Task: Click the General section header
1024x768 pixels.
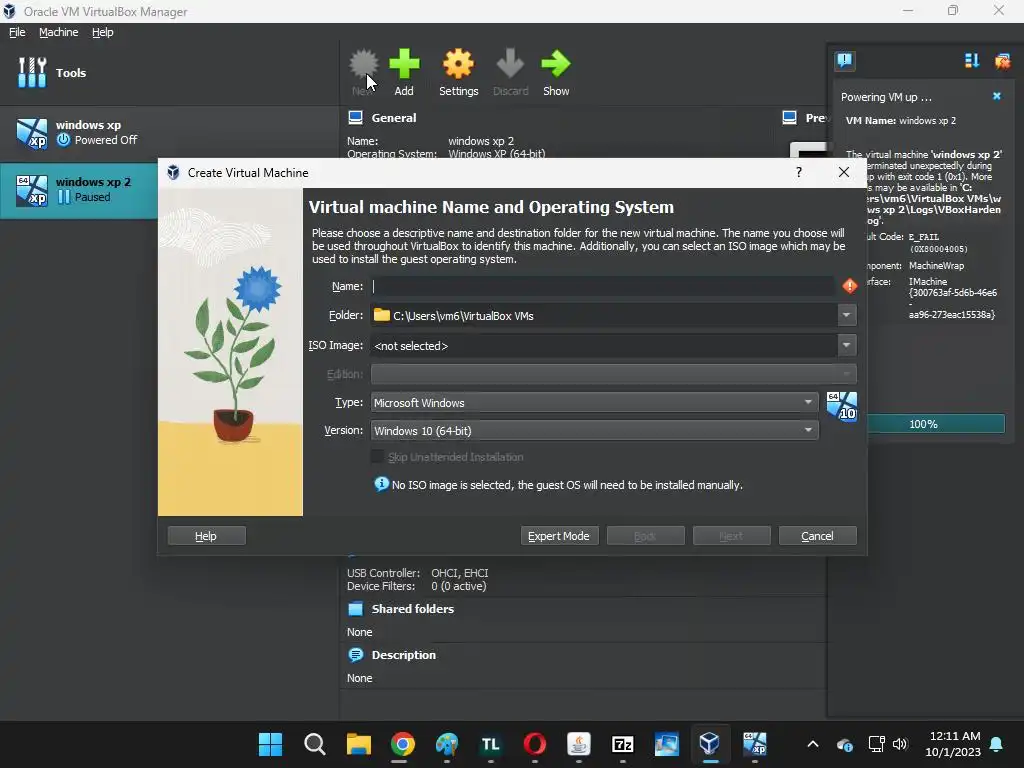Action: 393,118
